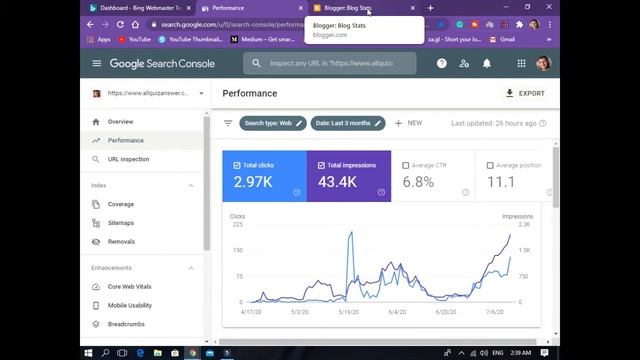Export the performance data
640x360 pixels.
coord(525,93)
